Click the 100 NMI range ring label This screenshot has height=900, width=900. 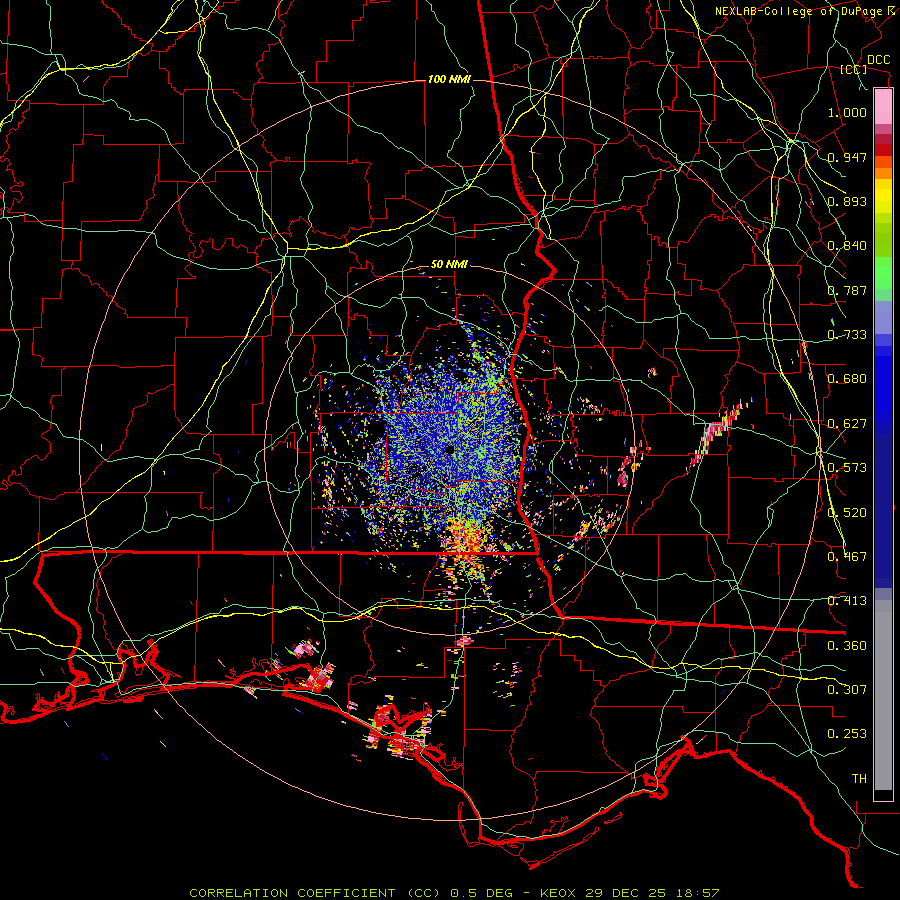(449, 79)
